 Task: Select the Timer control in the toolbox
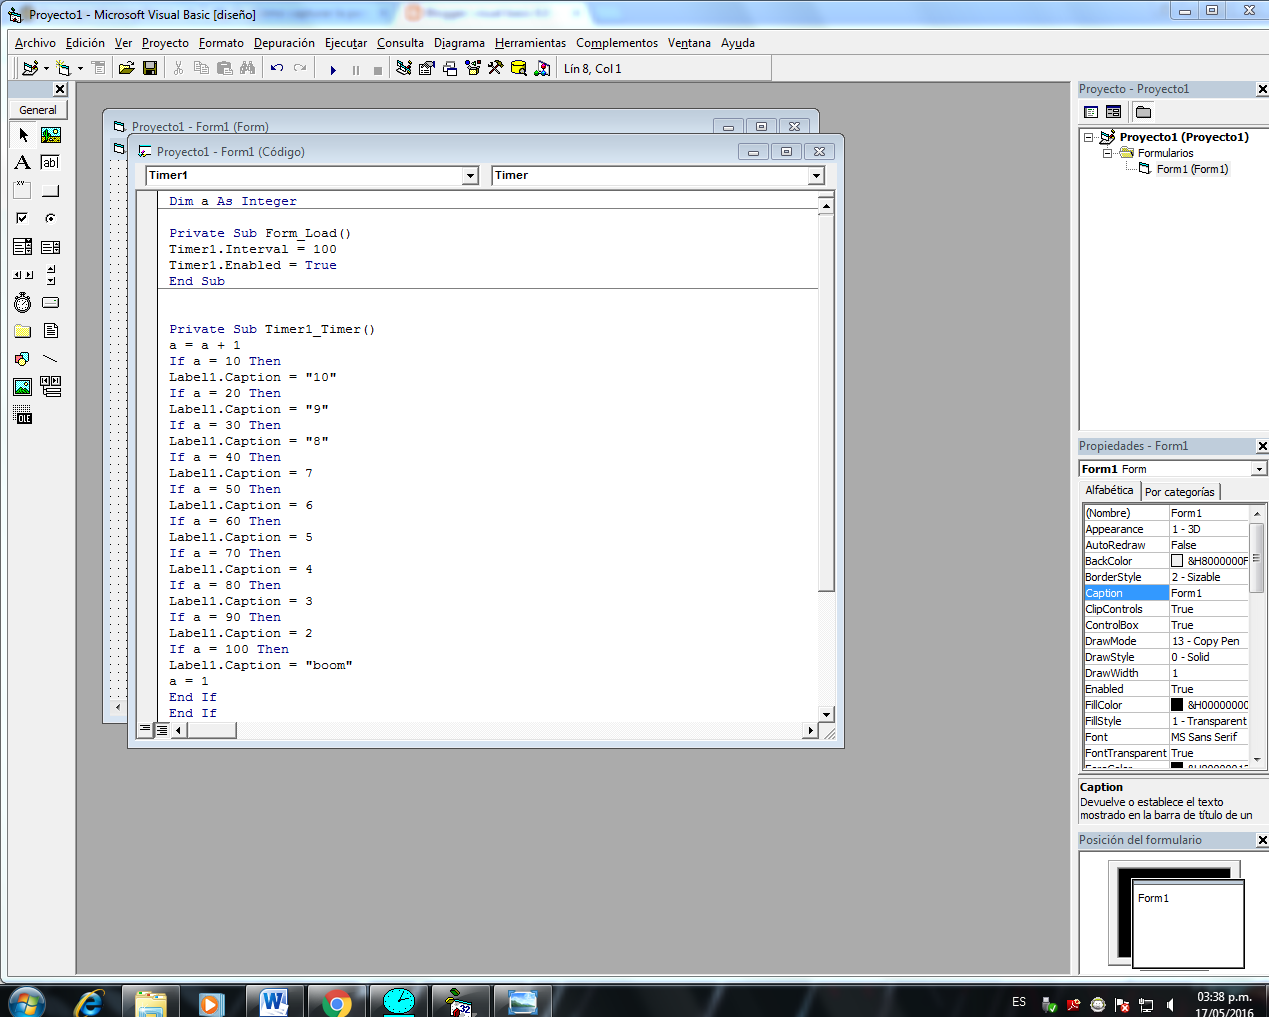(x=22, y=301)
